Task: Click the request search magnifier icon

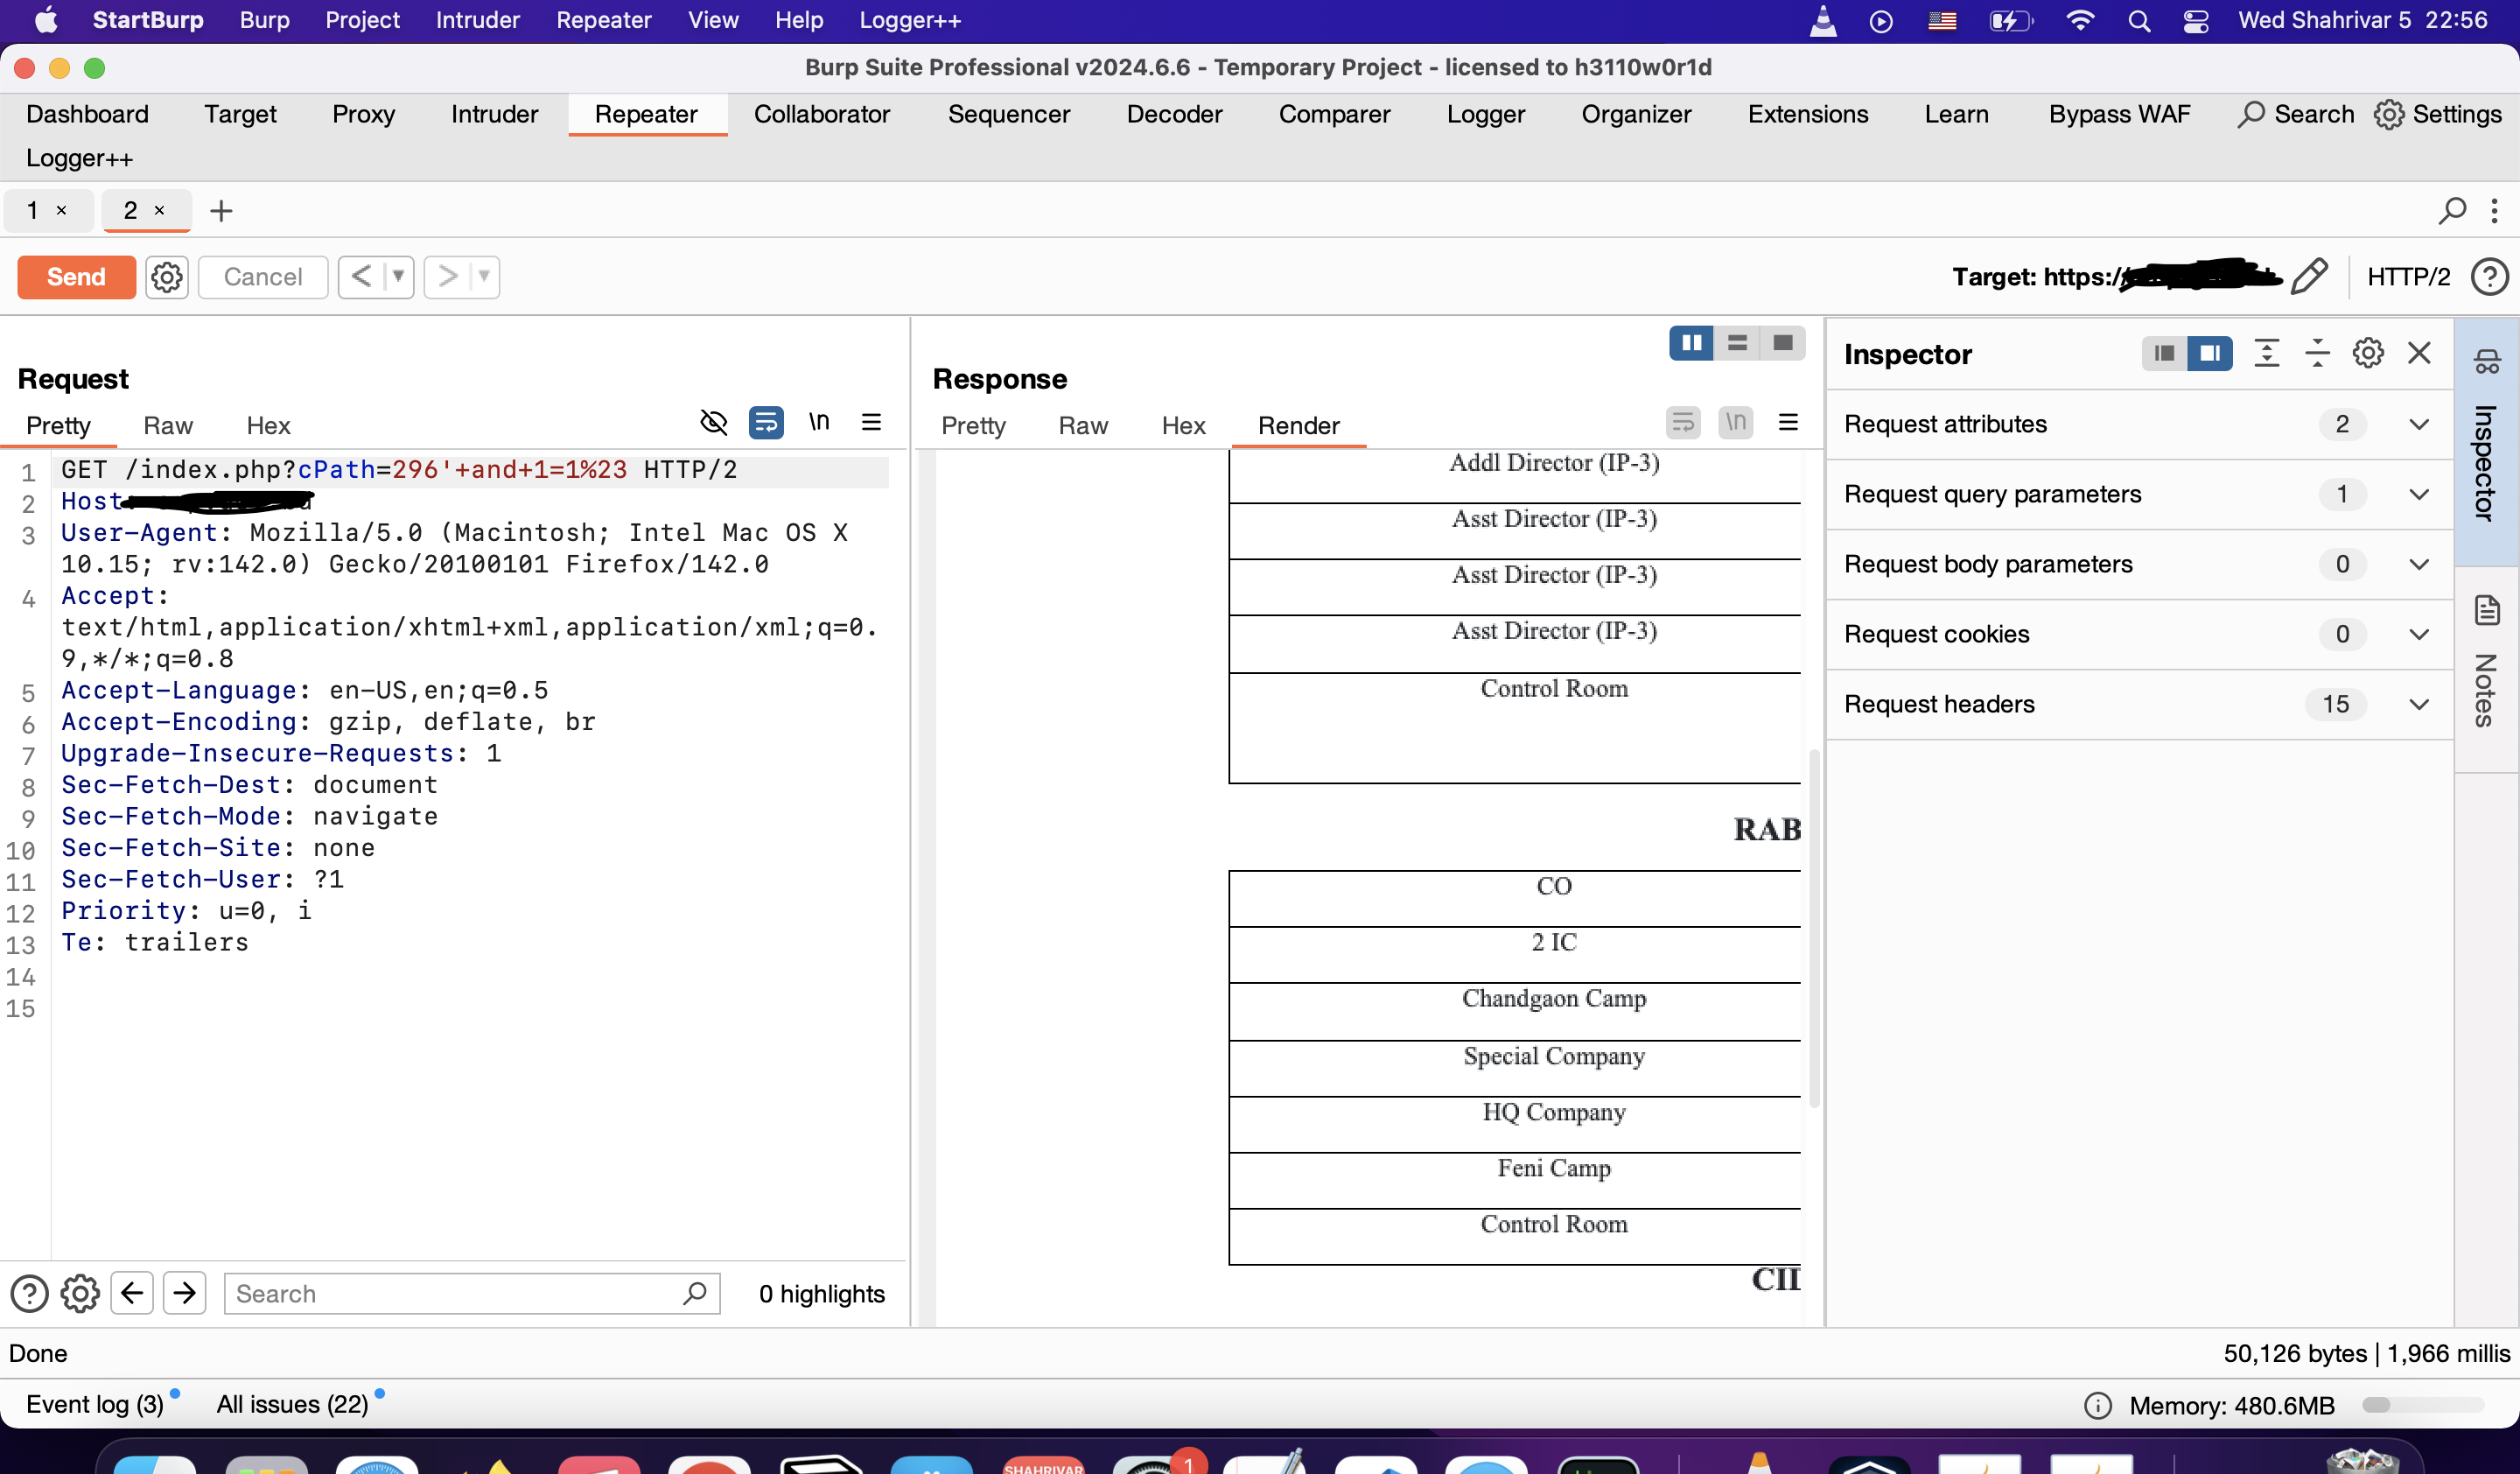Action: point(695,1293)
